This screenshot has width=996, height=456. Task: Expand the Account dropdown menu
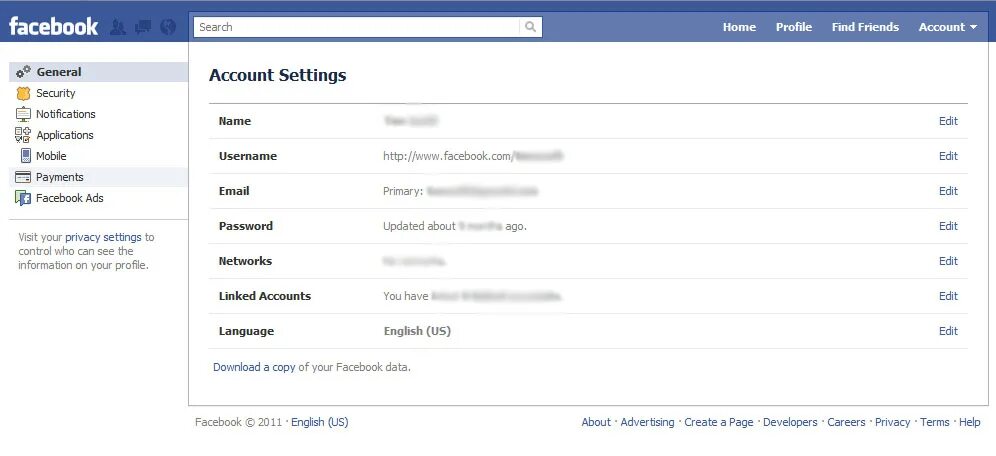coord(948,27)
